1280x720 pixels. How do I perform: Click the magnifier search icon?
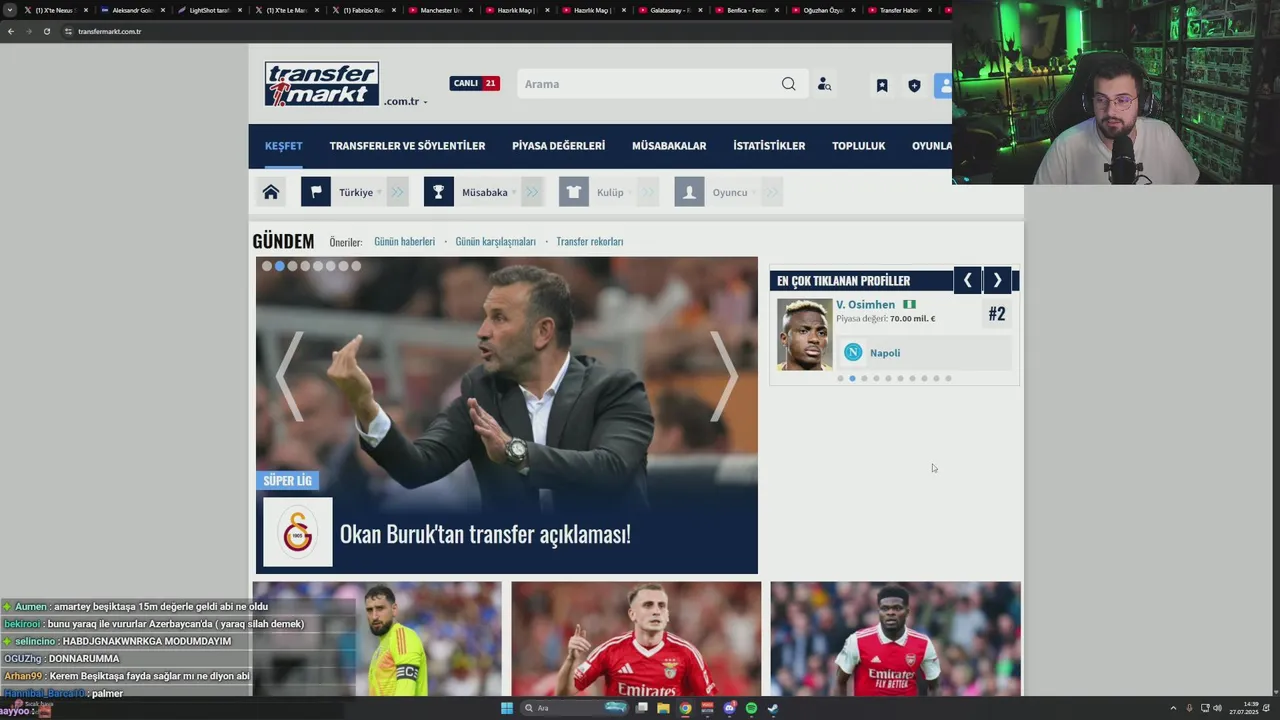[x=789, y=84]
